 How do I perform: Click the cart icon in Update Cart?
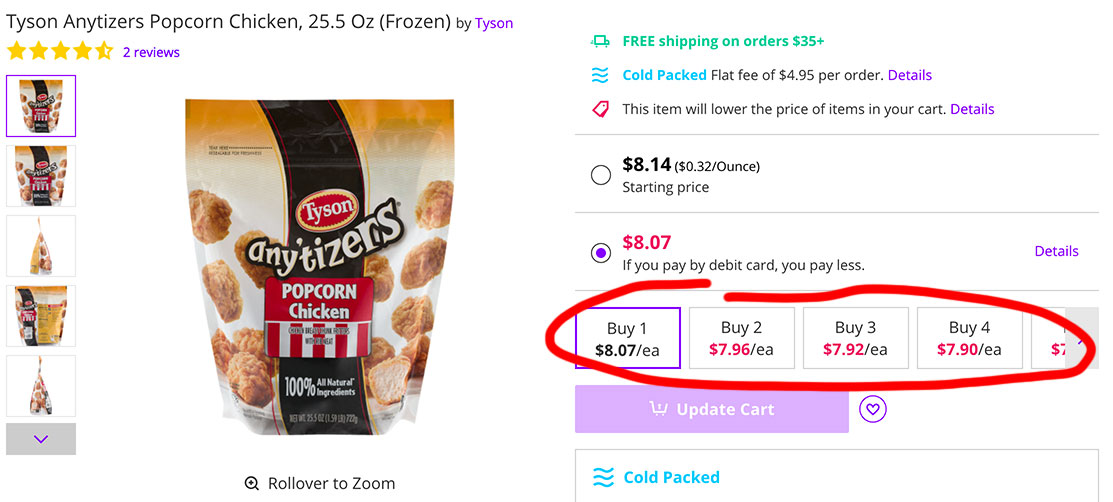(659, 409)
